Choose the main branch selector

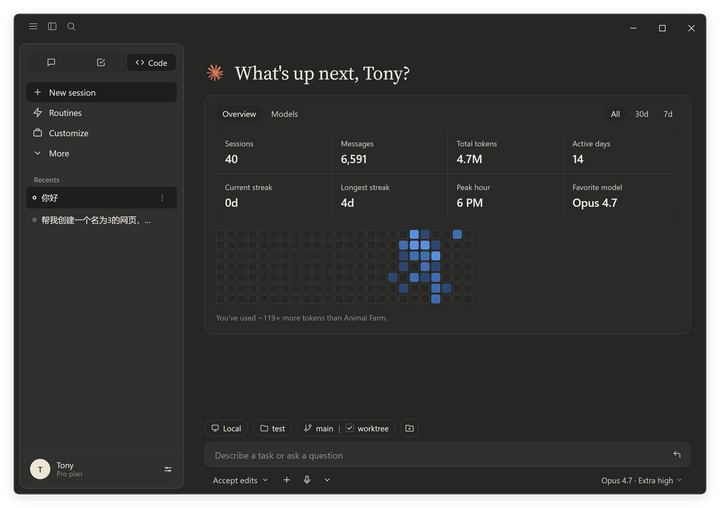[x=318, y=428]
